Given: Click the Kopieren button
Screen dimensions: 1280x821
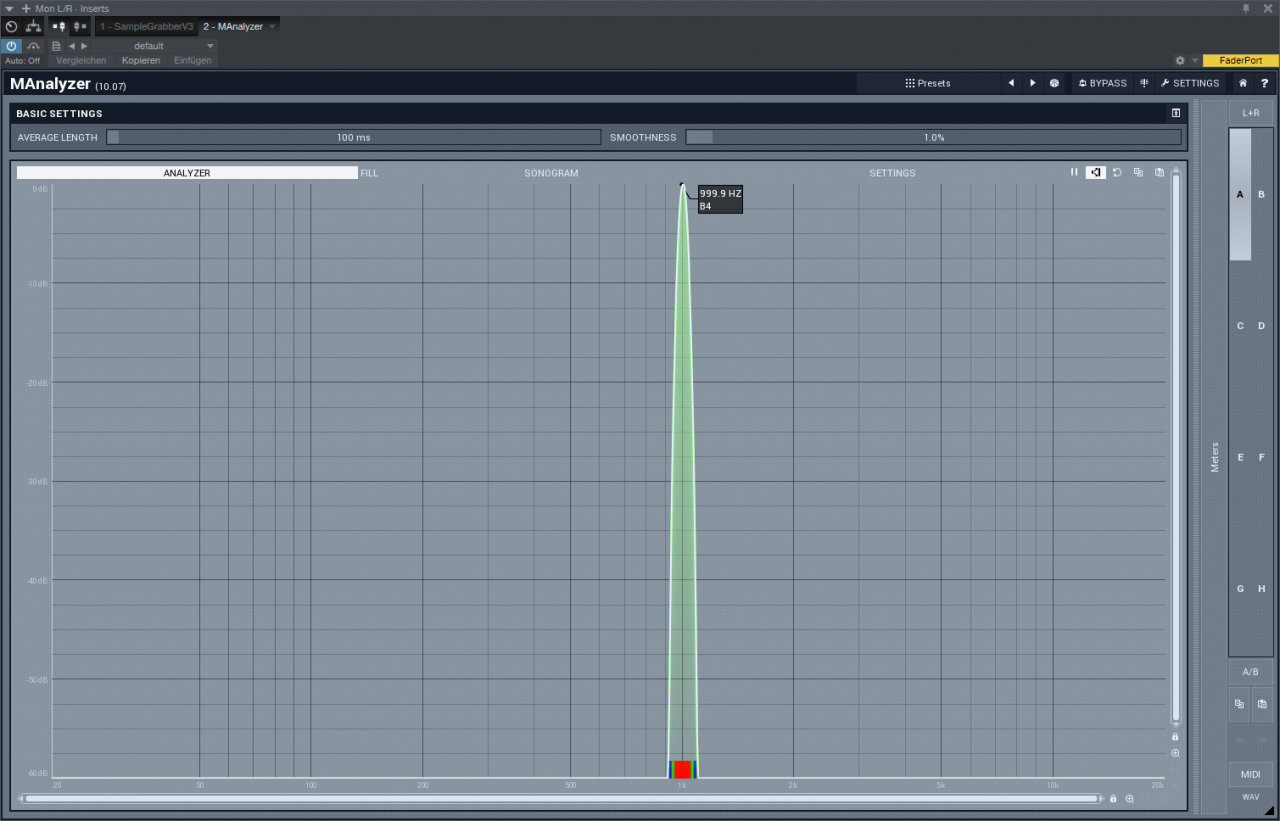Looking at the screenshot, I should click(141, 60).
